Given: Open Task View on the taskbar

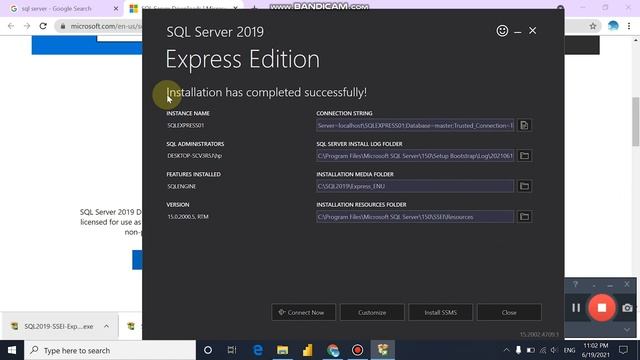Looking at the screenshot, I should click(x=232, y=350).
